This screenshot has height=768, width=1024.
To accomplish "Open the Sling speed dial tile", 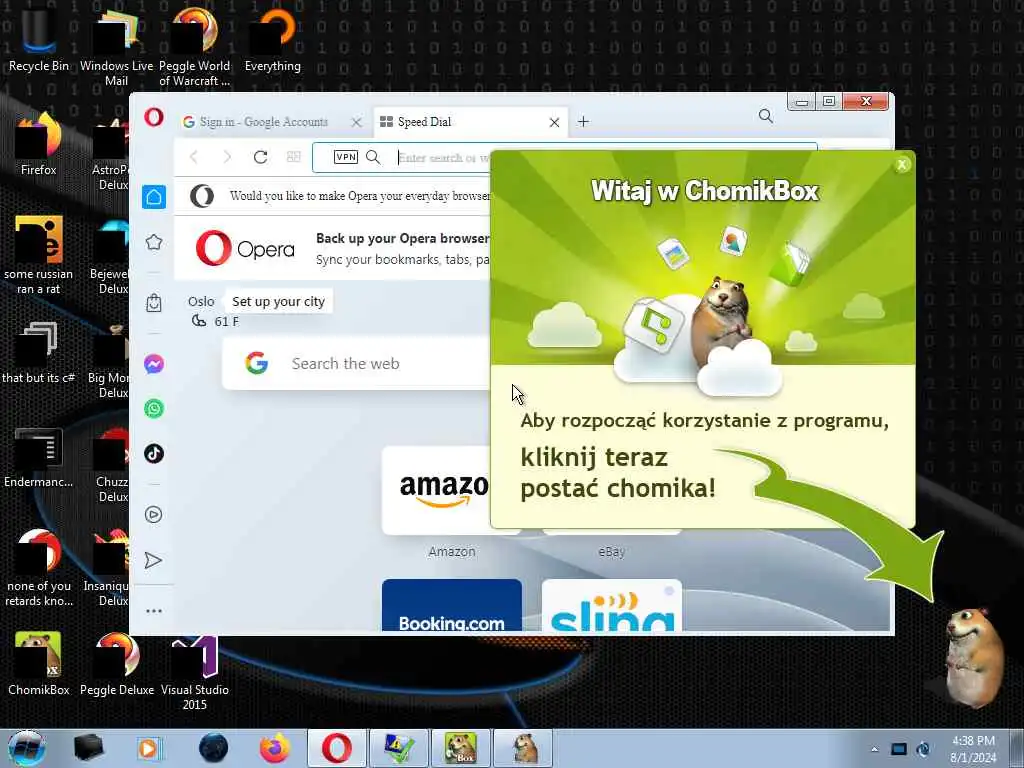I will [x=612, y=605].
